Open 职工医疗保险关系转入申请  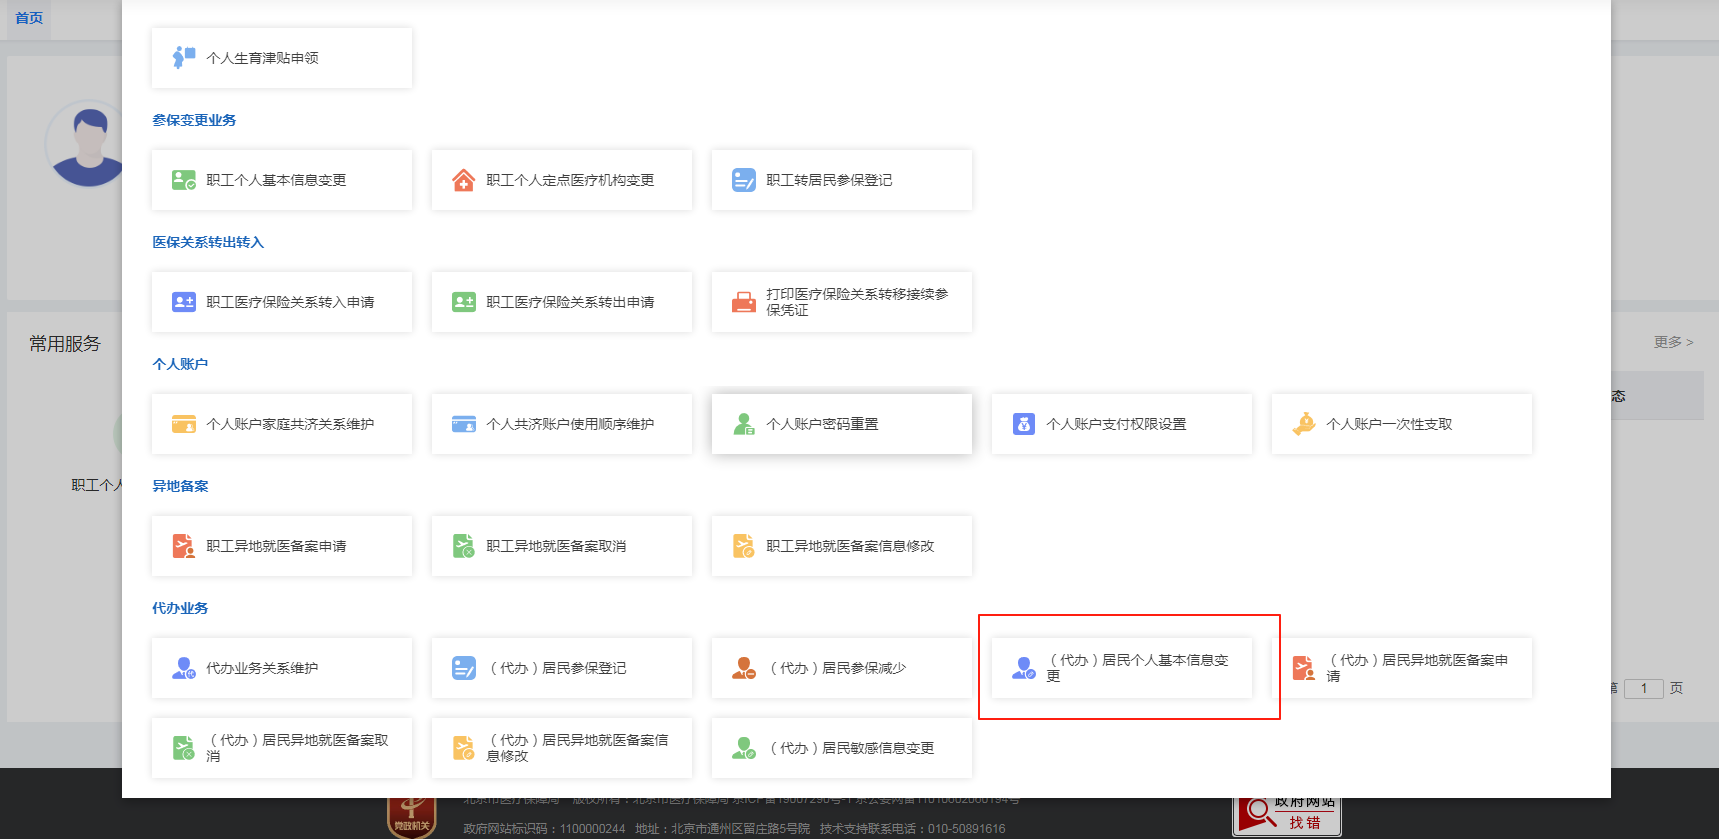(282, 302)
